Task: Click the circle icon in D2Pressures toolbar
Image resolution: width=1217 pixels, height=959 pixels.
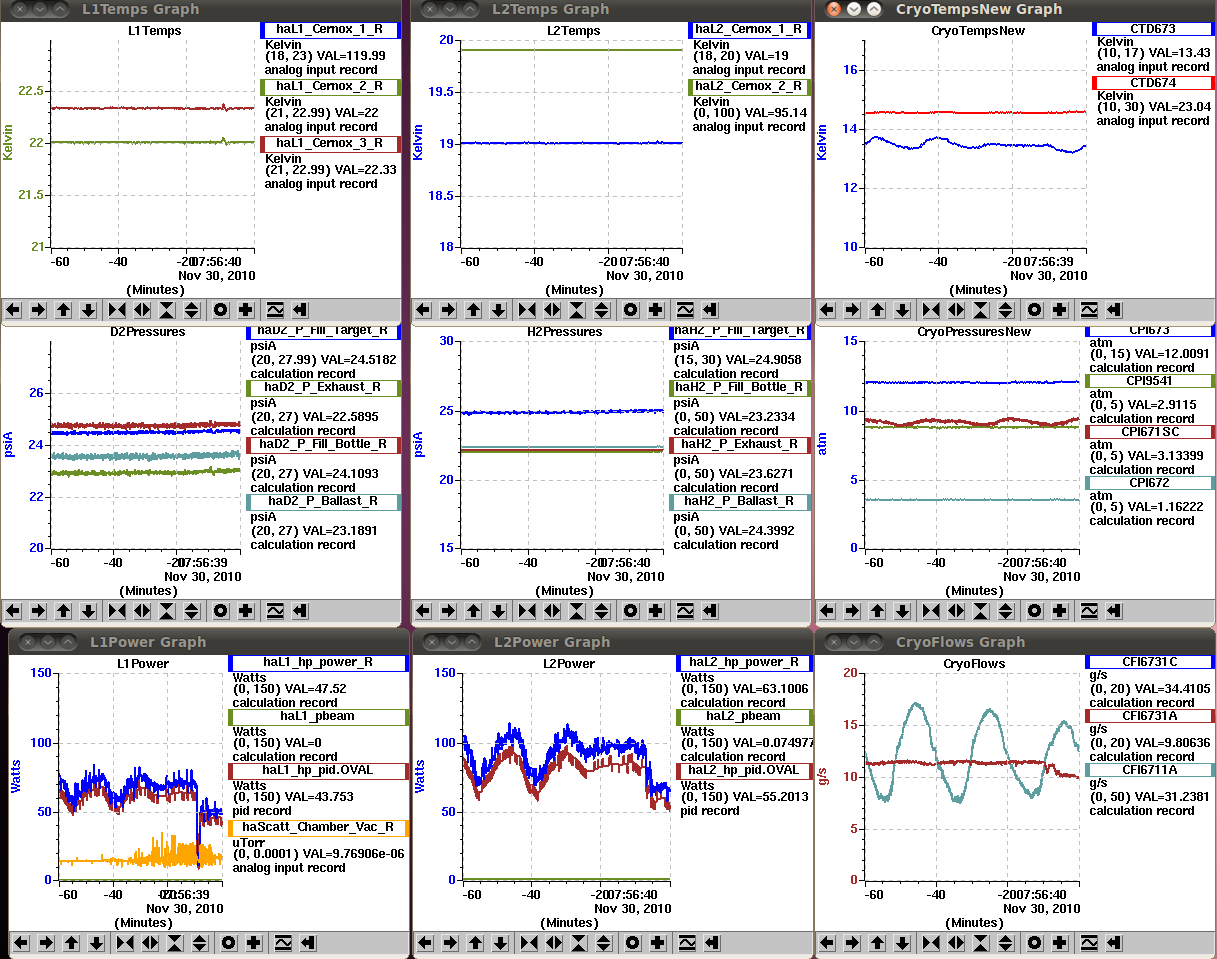Action: point(221,610)
